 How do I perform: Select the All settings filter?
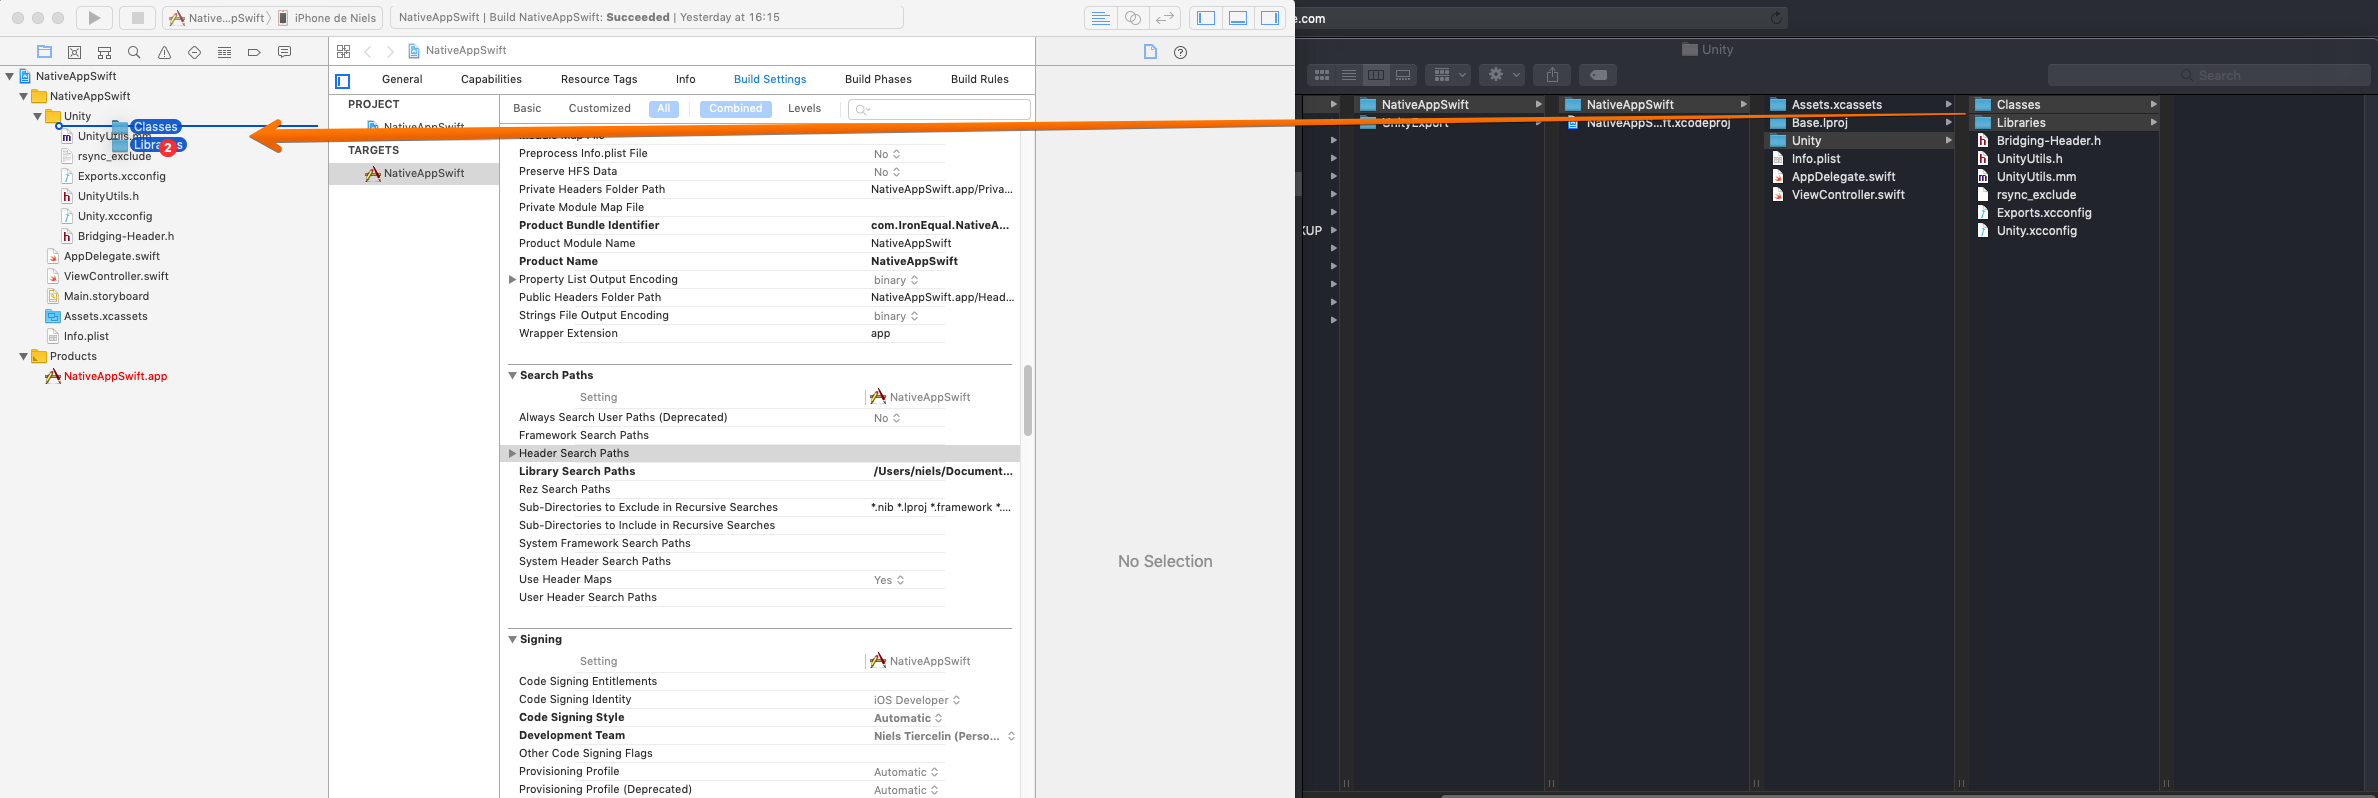tap(664, 109)
